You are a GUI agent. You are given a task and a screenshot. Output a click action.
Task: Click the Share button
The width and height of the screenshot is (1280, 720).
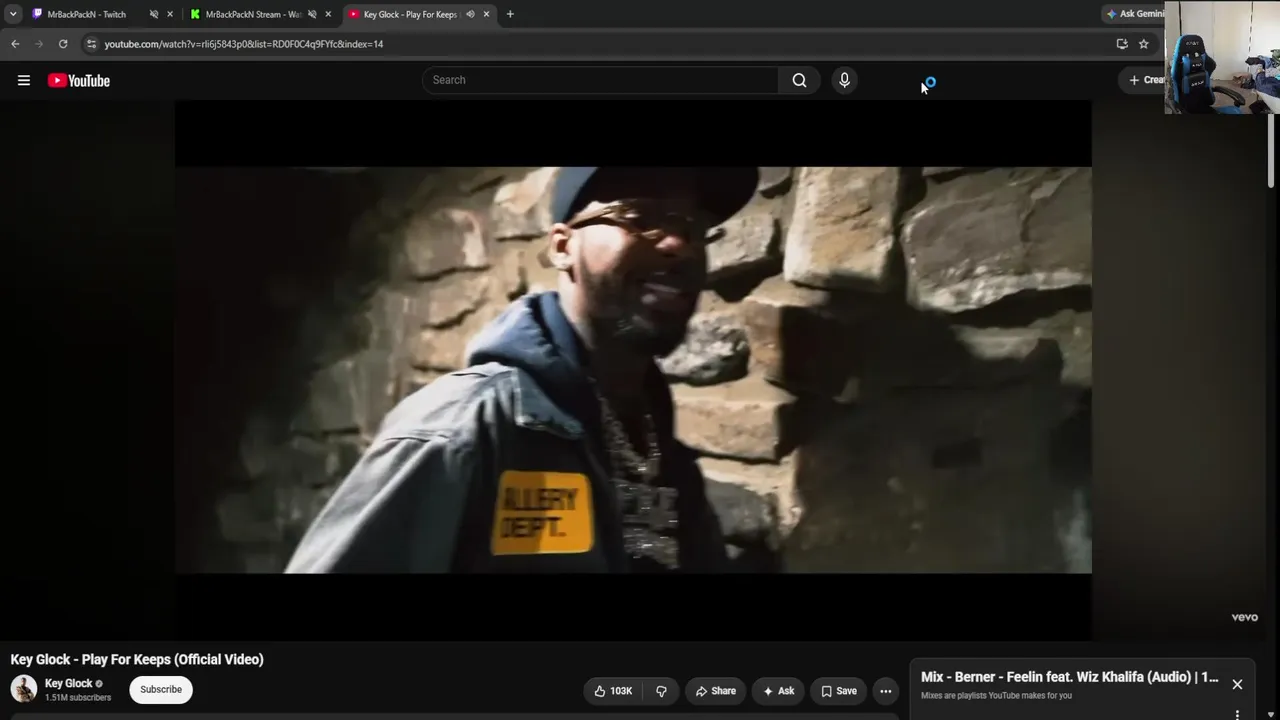pyautogui.click(x=716, y=691)
